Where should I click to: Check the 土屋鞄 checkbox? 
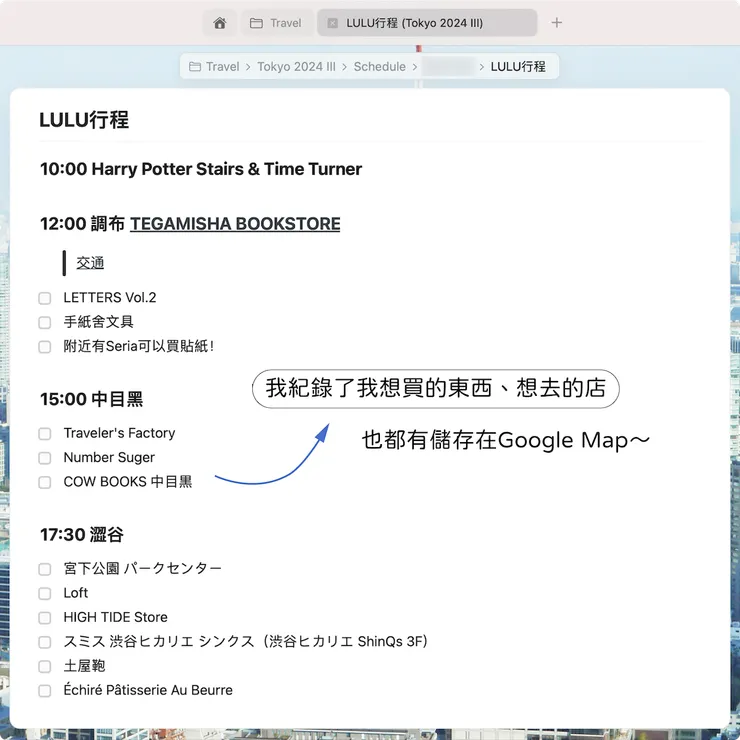[x=45, y=666]
